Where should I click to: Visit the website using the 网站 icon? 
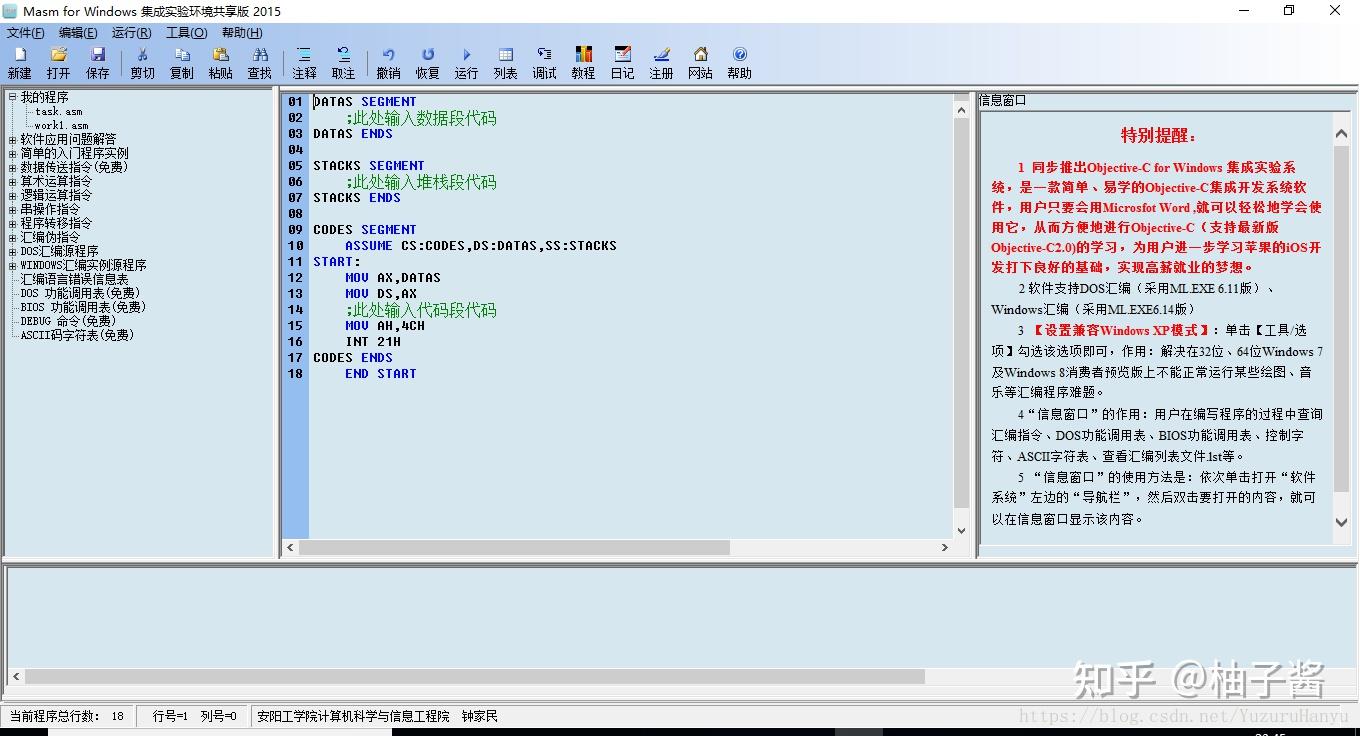(700, 61)
